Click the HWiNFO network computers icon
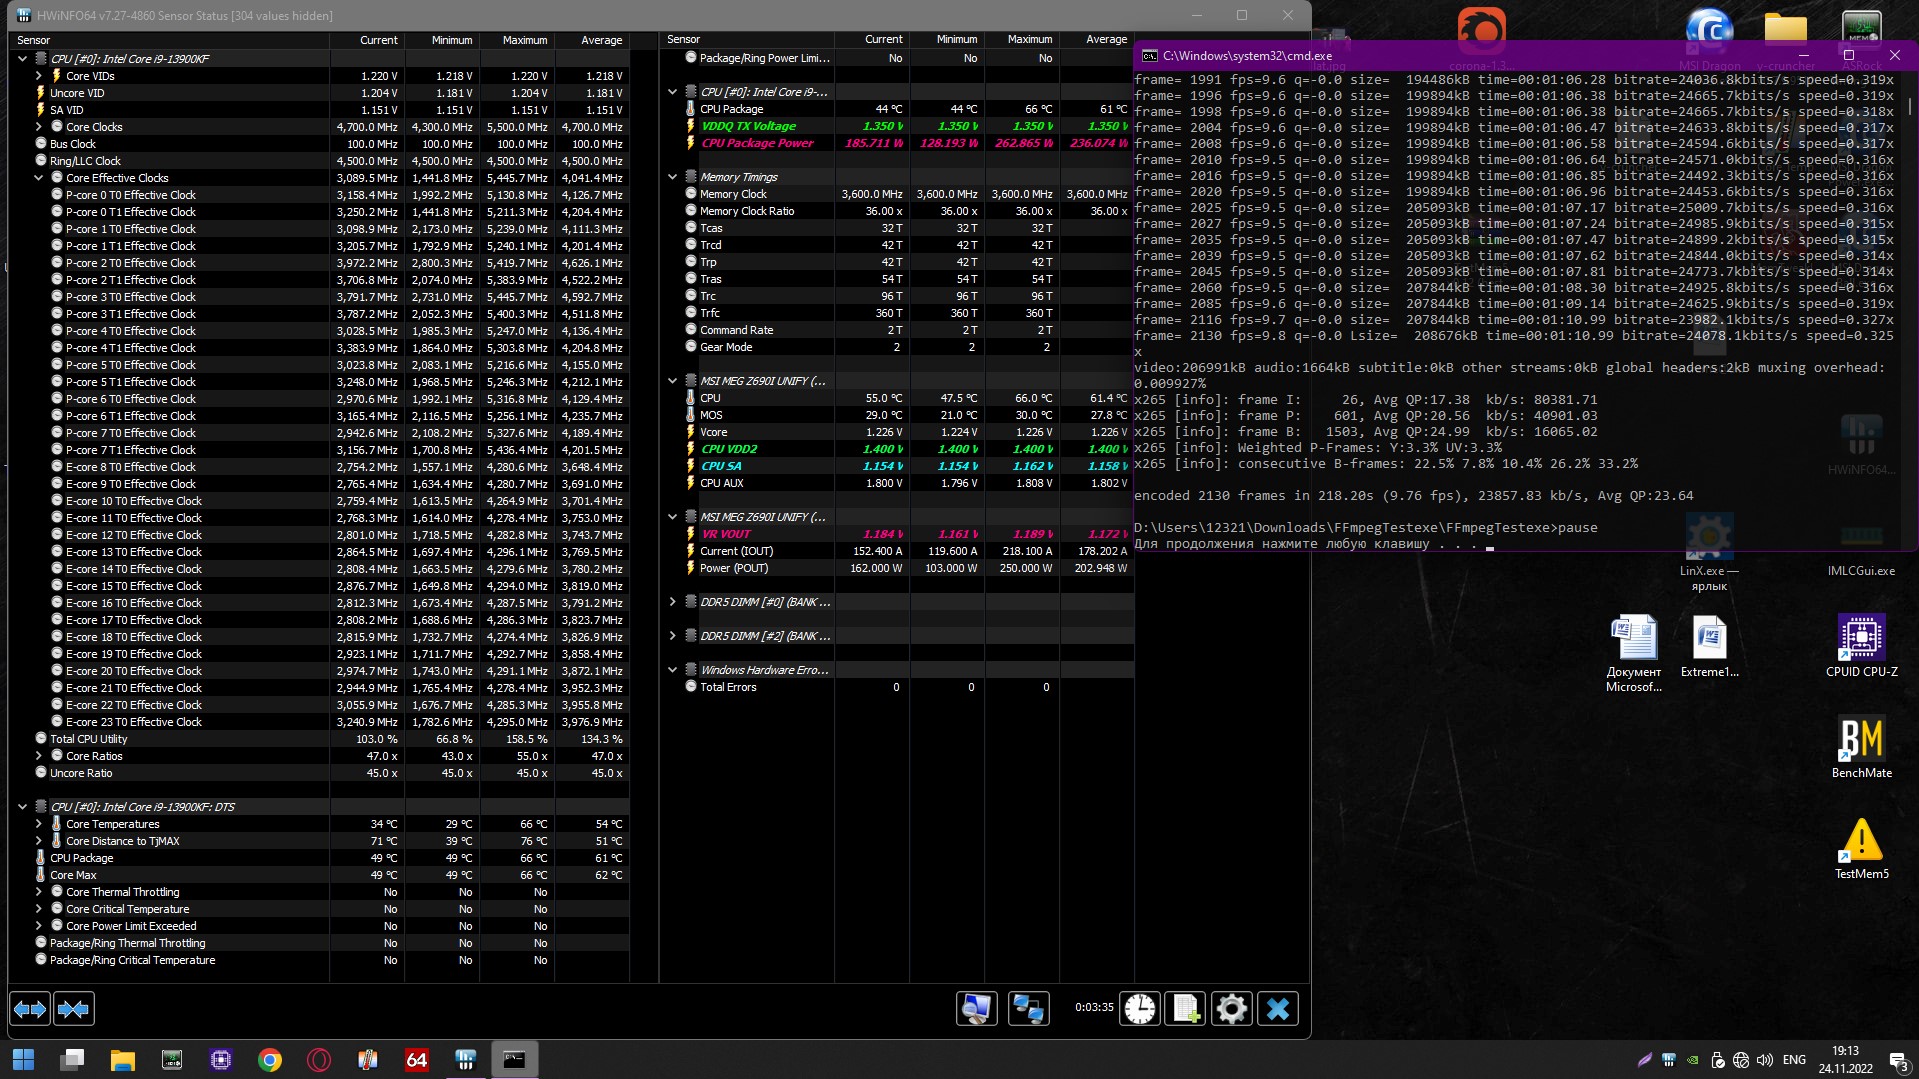The height and width of the screenshot is (1079, 1919). point(1028,1008)
